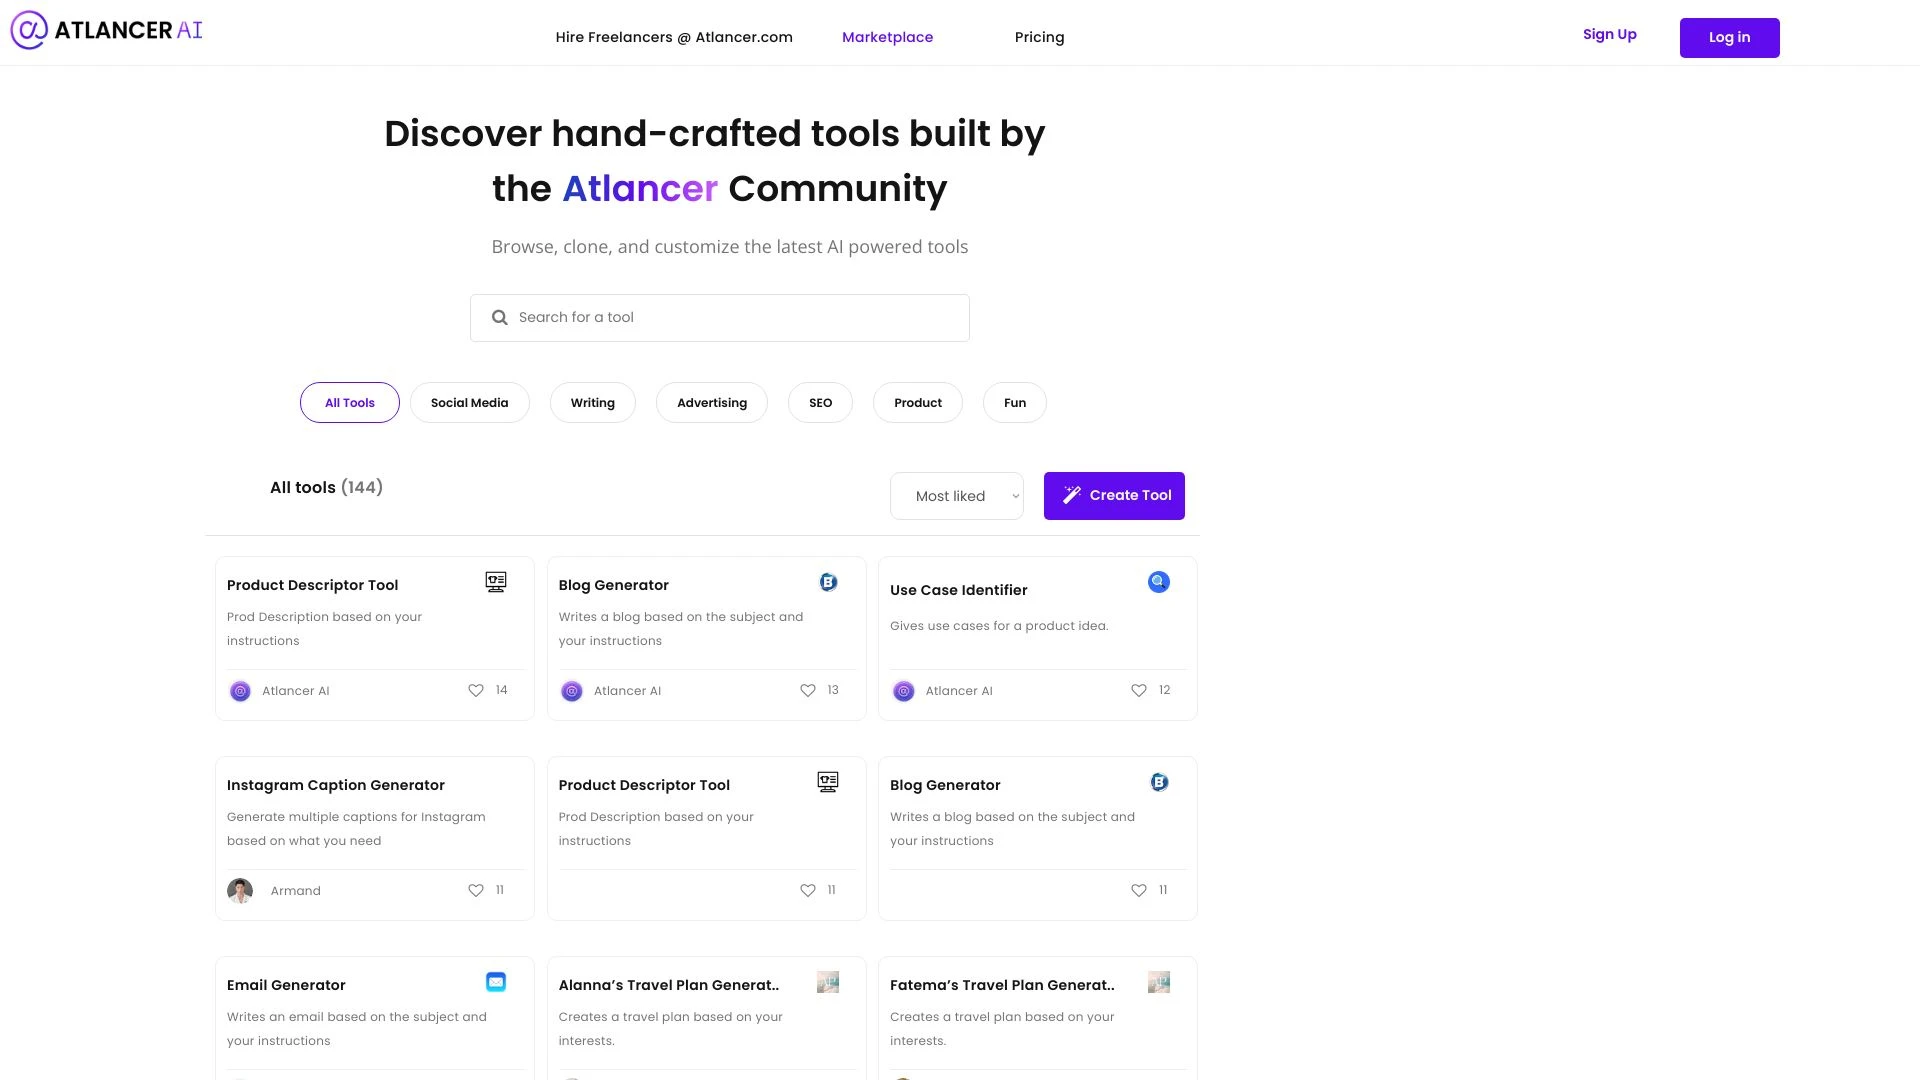
Task: Click the SEO category filter
Action: [x=820, y=402]
